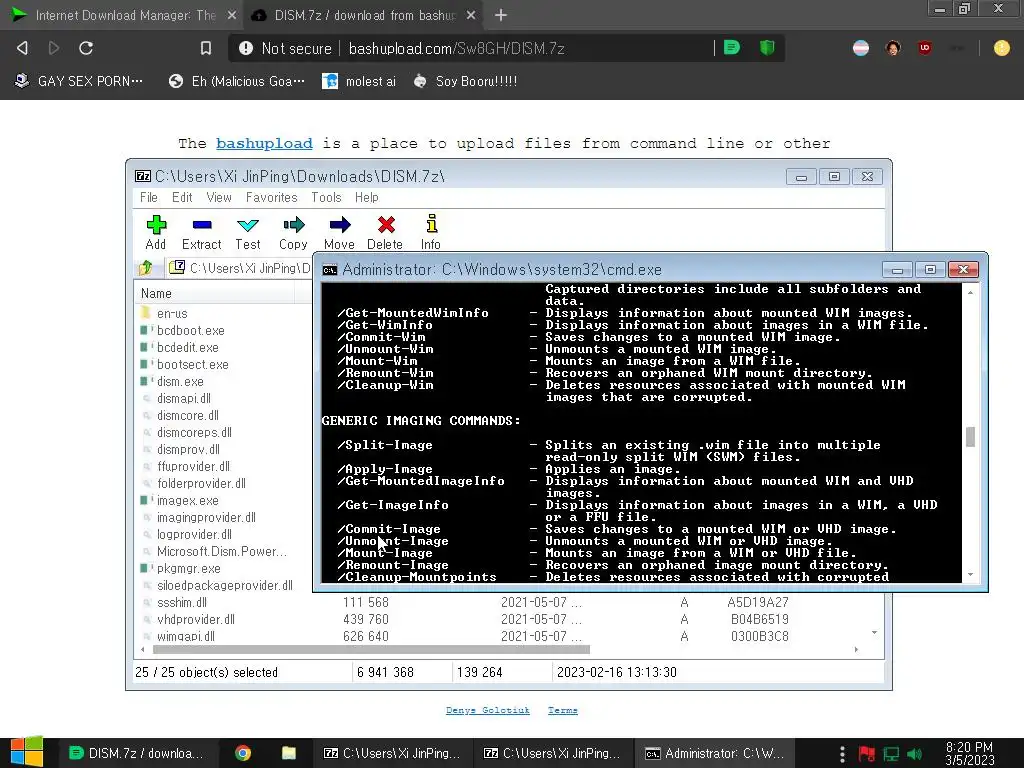Click the browser Forward button
Image resolution: width=1024 pixels, height=768 pixels.
(54, 48)
